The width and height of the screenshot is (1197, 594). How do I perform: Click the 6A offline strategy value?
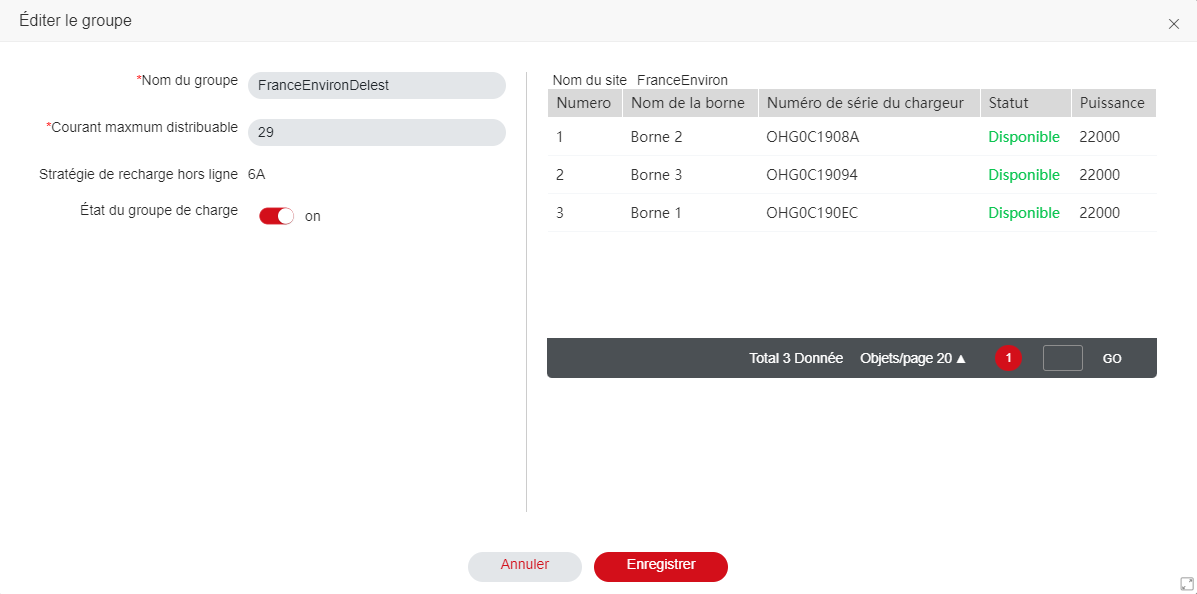(x=256, y=174)
